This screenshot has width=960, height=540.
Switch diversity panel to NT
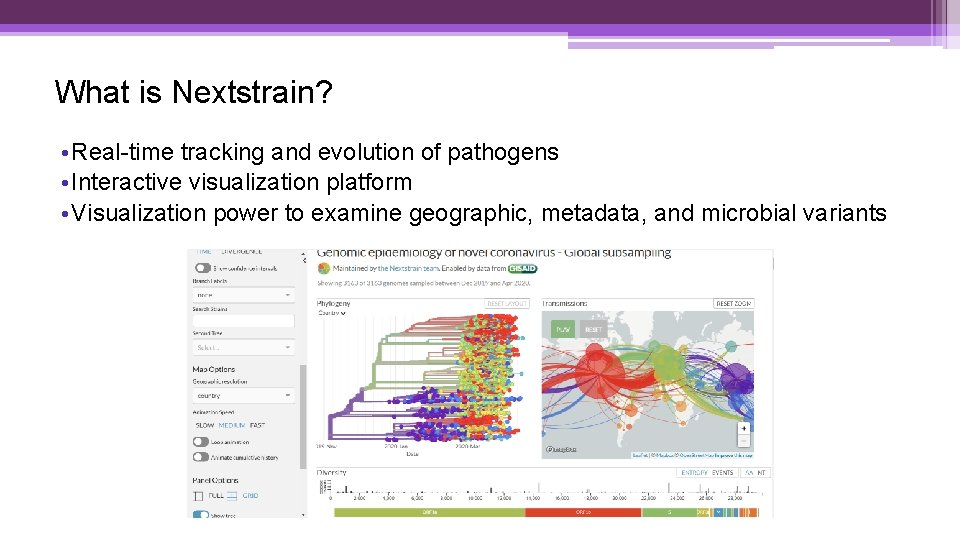click(x=761, y=473)
